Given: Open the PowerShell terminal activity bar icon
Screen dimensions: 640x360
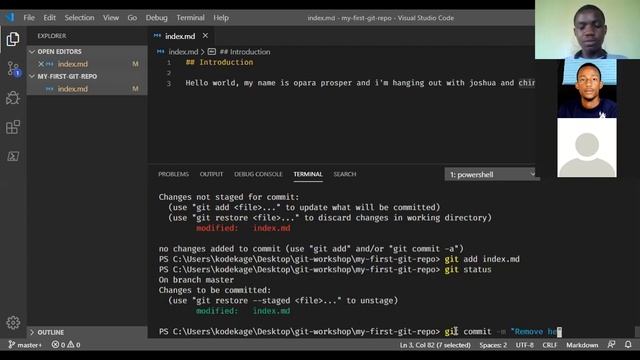Looking at the screenshot, I should [13, 156].
